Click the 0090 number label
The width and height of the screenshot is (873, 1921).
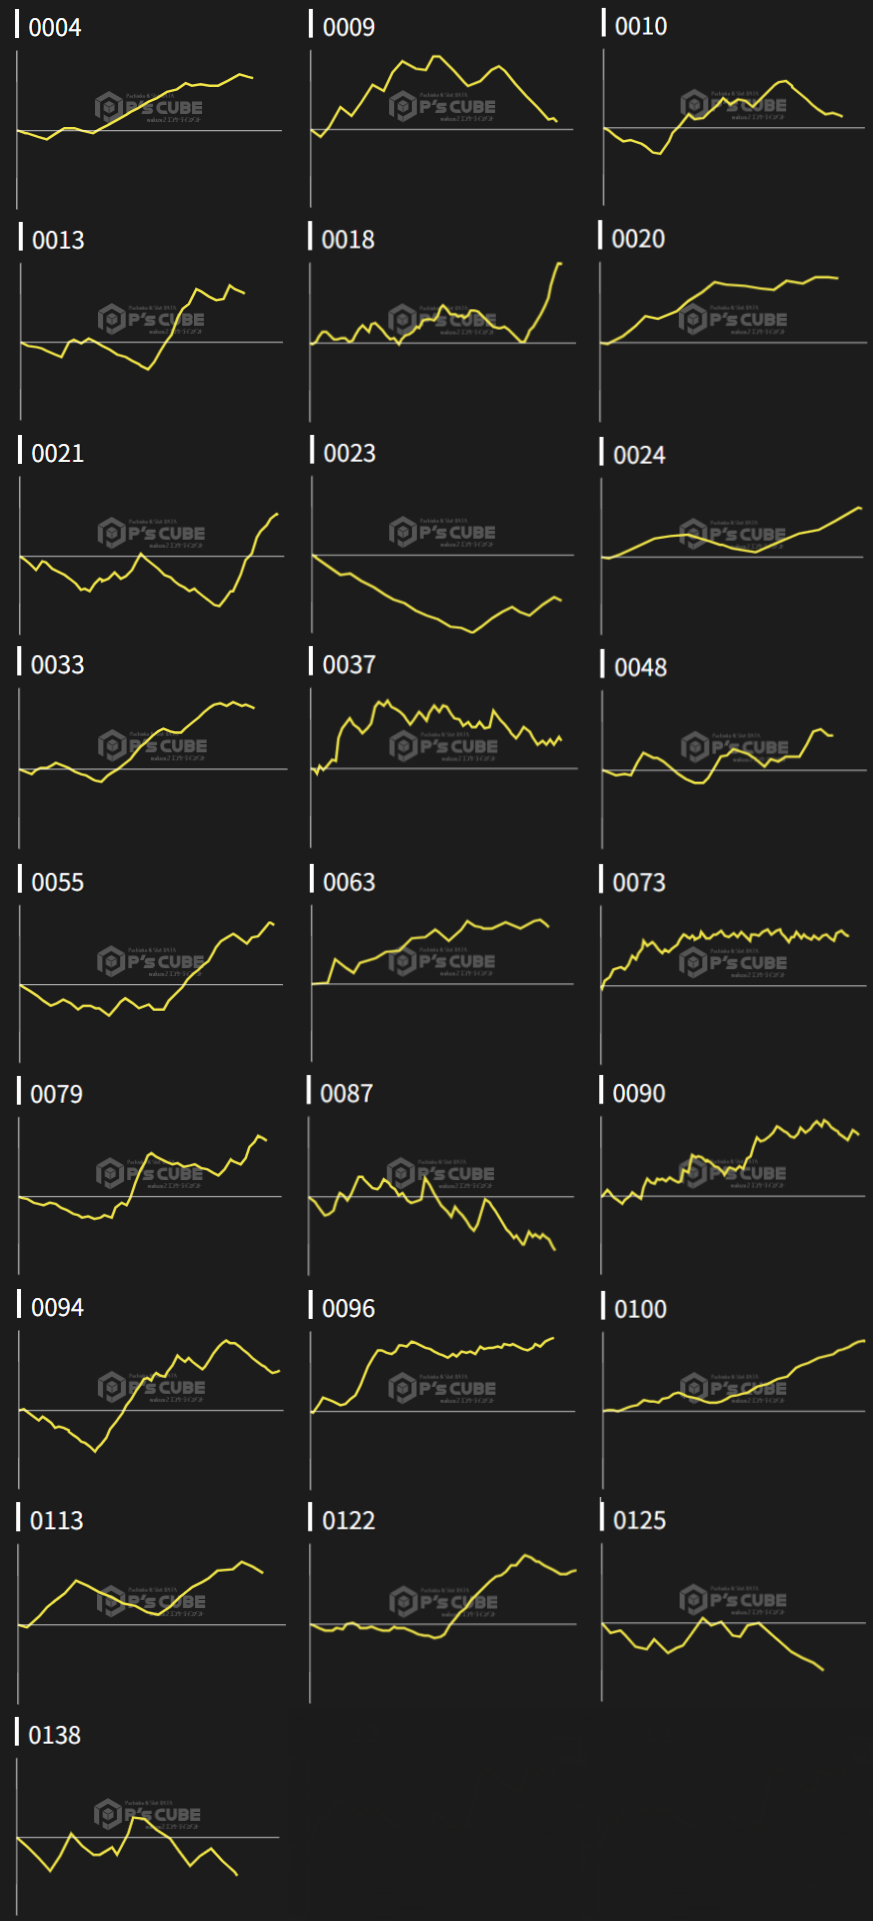point(639,1093)
